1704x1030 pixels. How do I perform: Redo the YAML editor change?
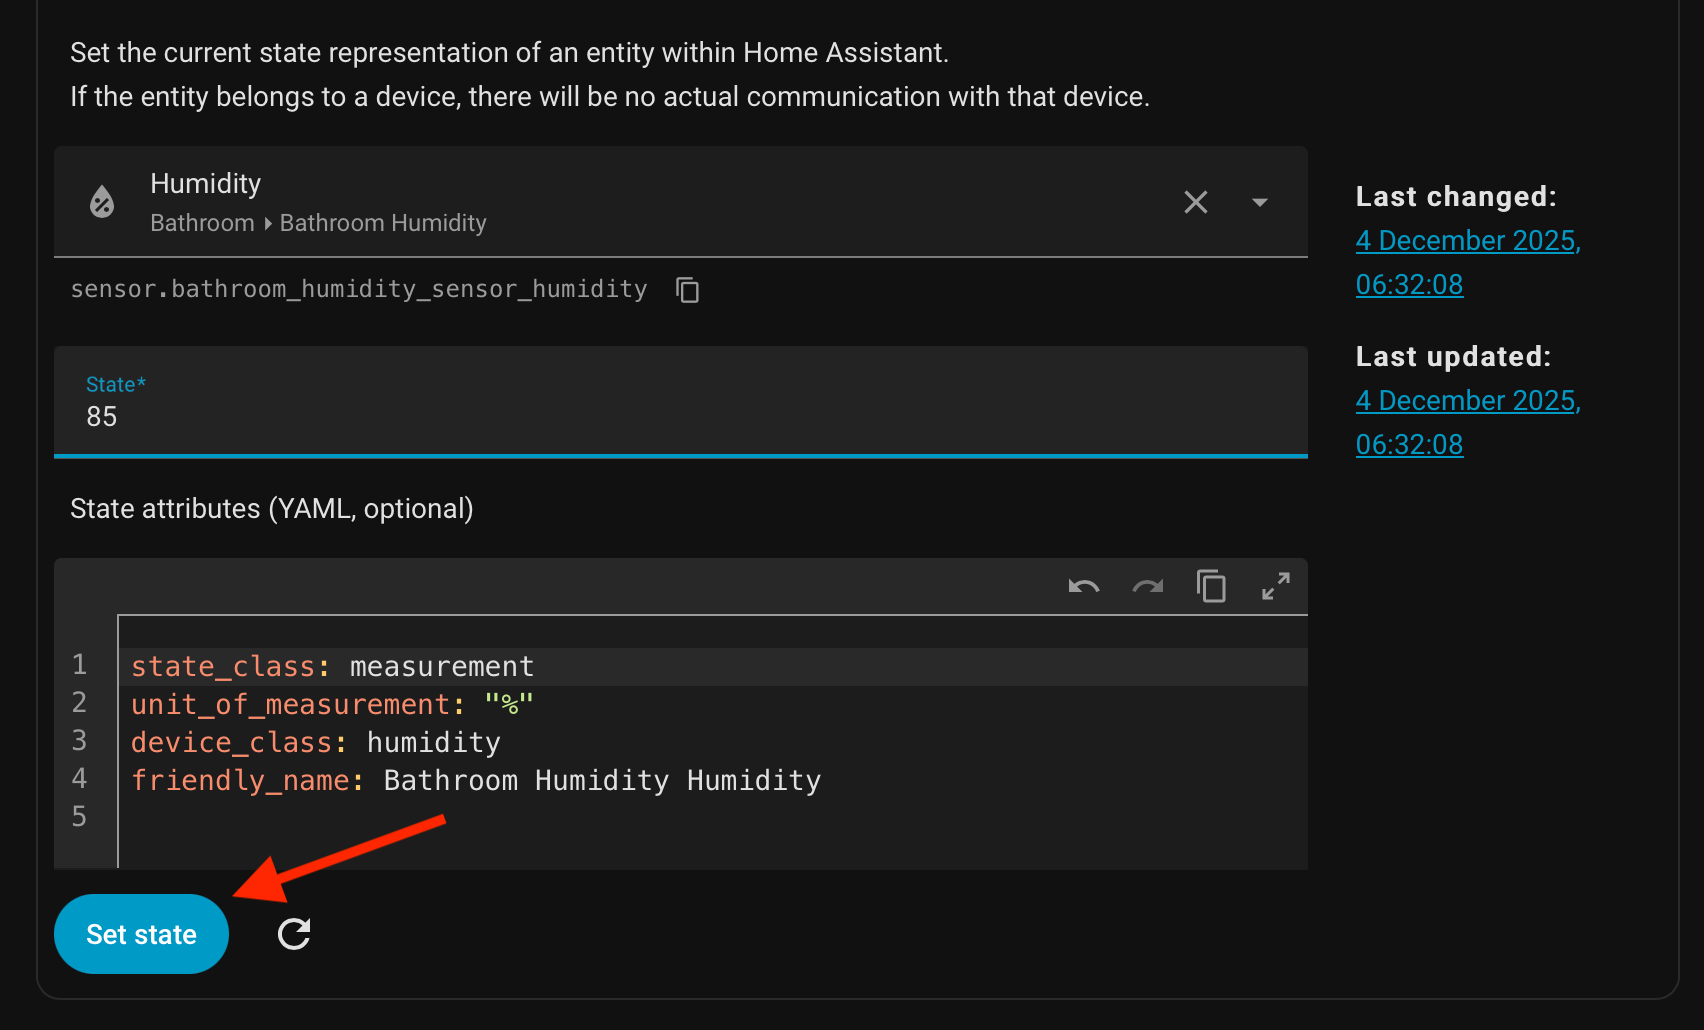tap(1148, 586)
